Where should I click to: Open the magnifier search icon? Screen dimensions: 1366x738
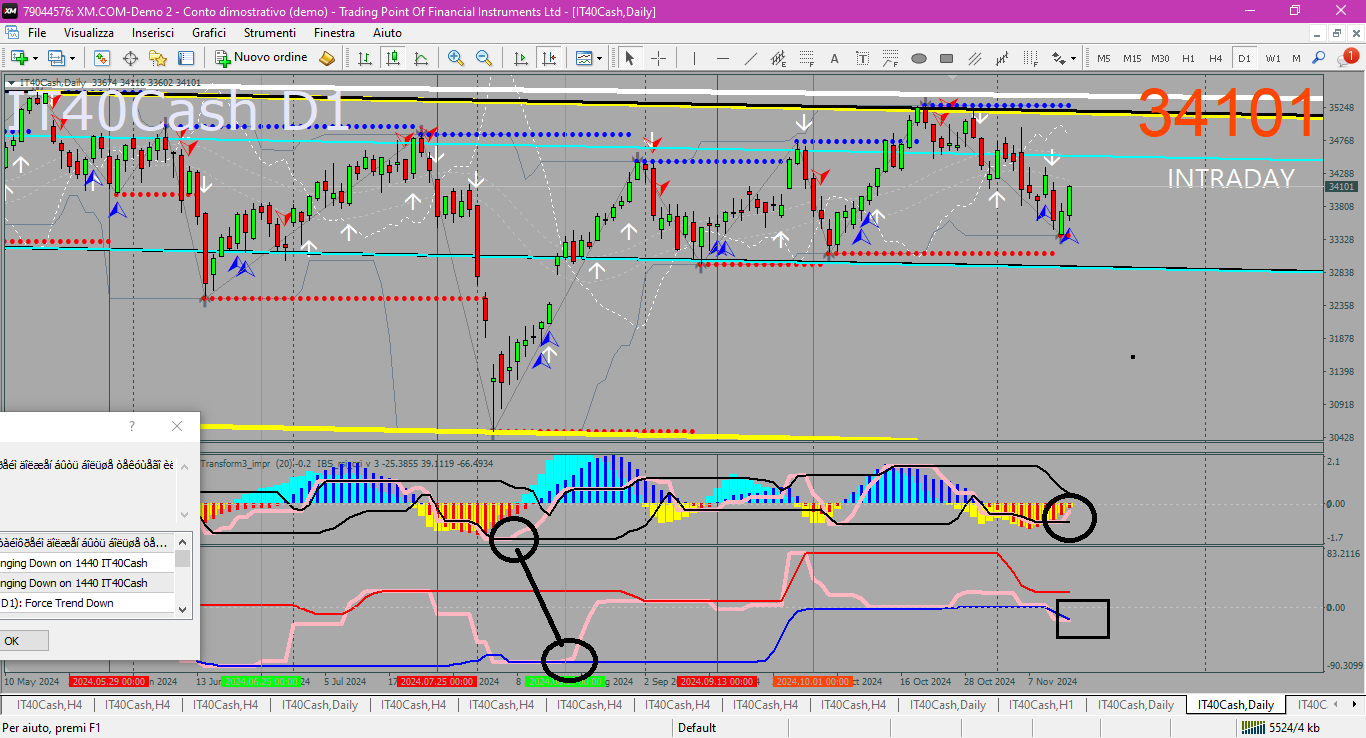tap(1319, 58)
